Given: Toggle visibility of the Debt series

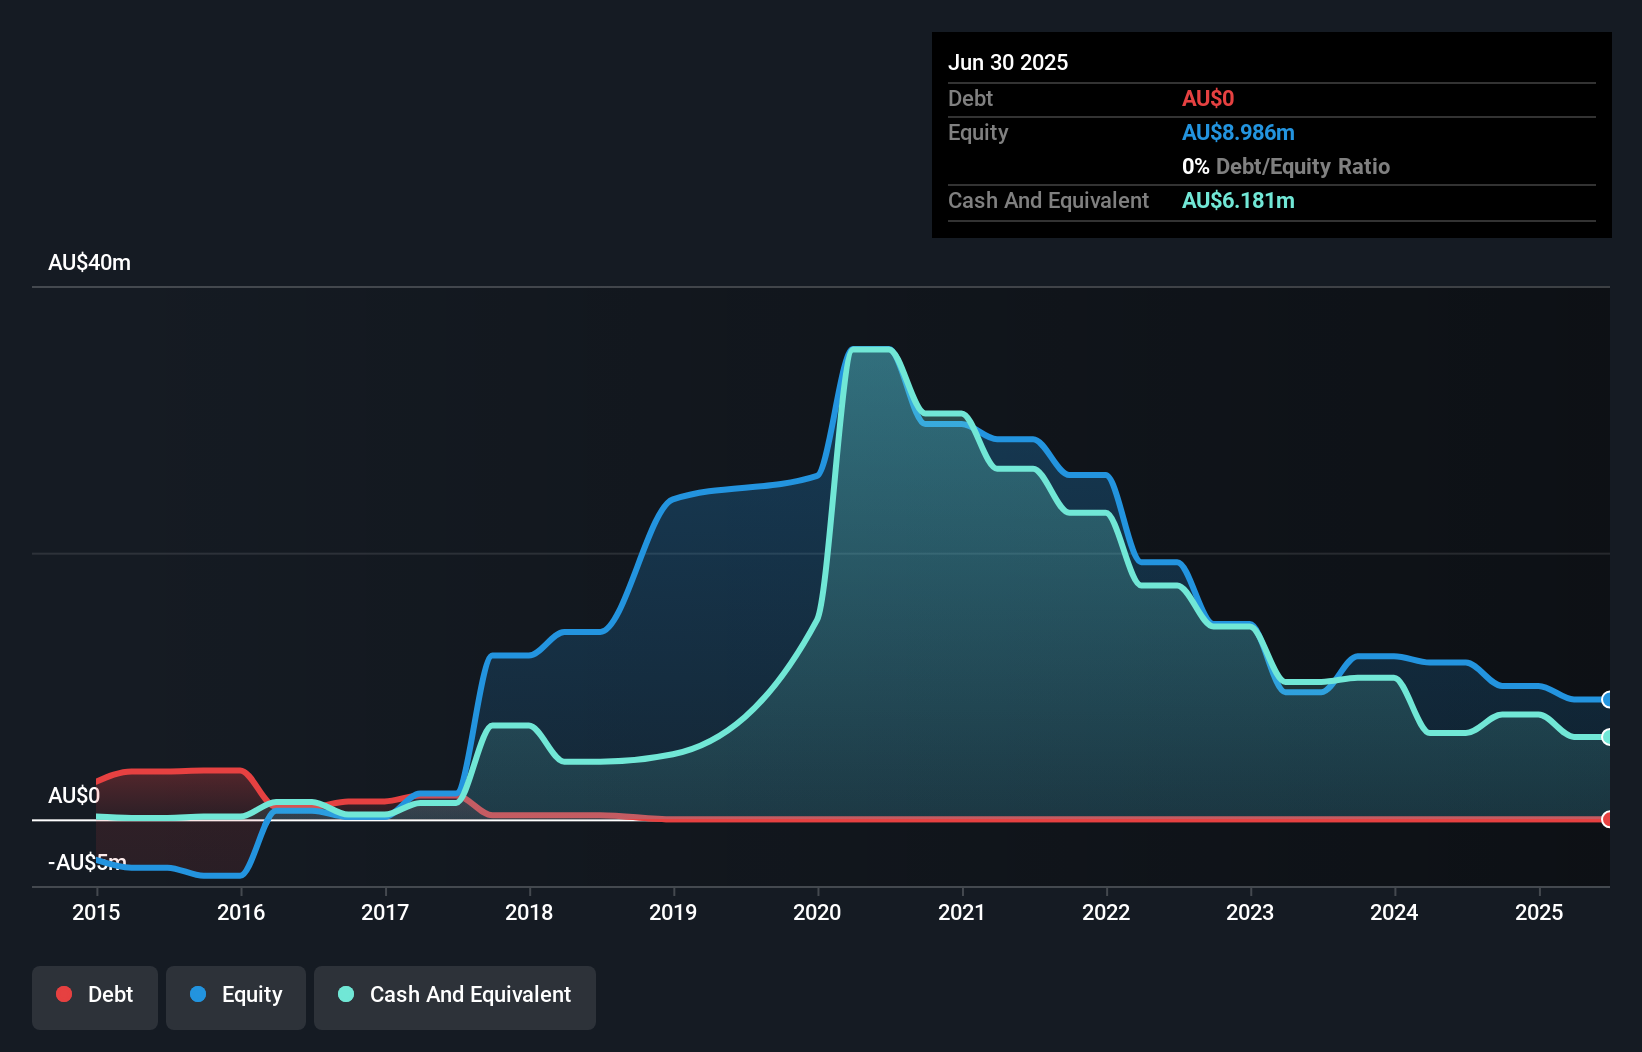Looking at the screenshot, I should pyautogui.click(x=94, y=996).
